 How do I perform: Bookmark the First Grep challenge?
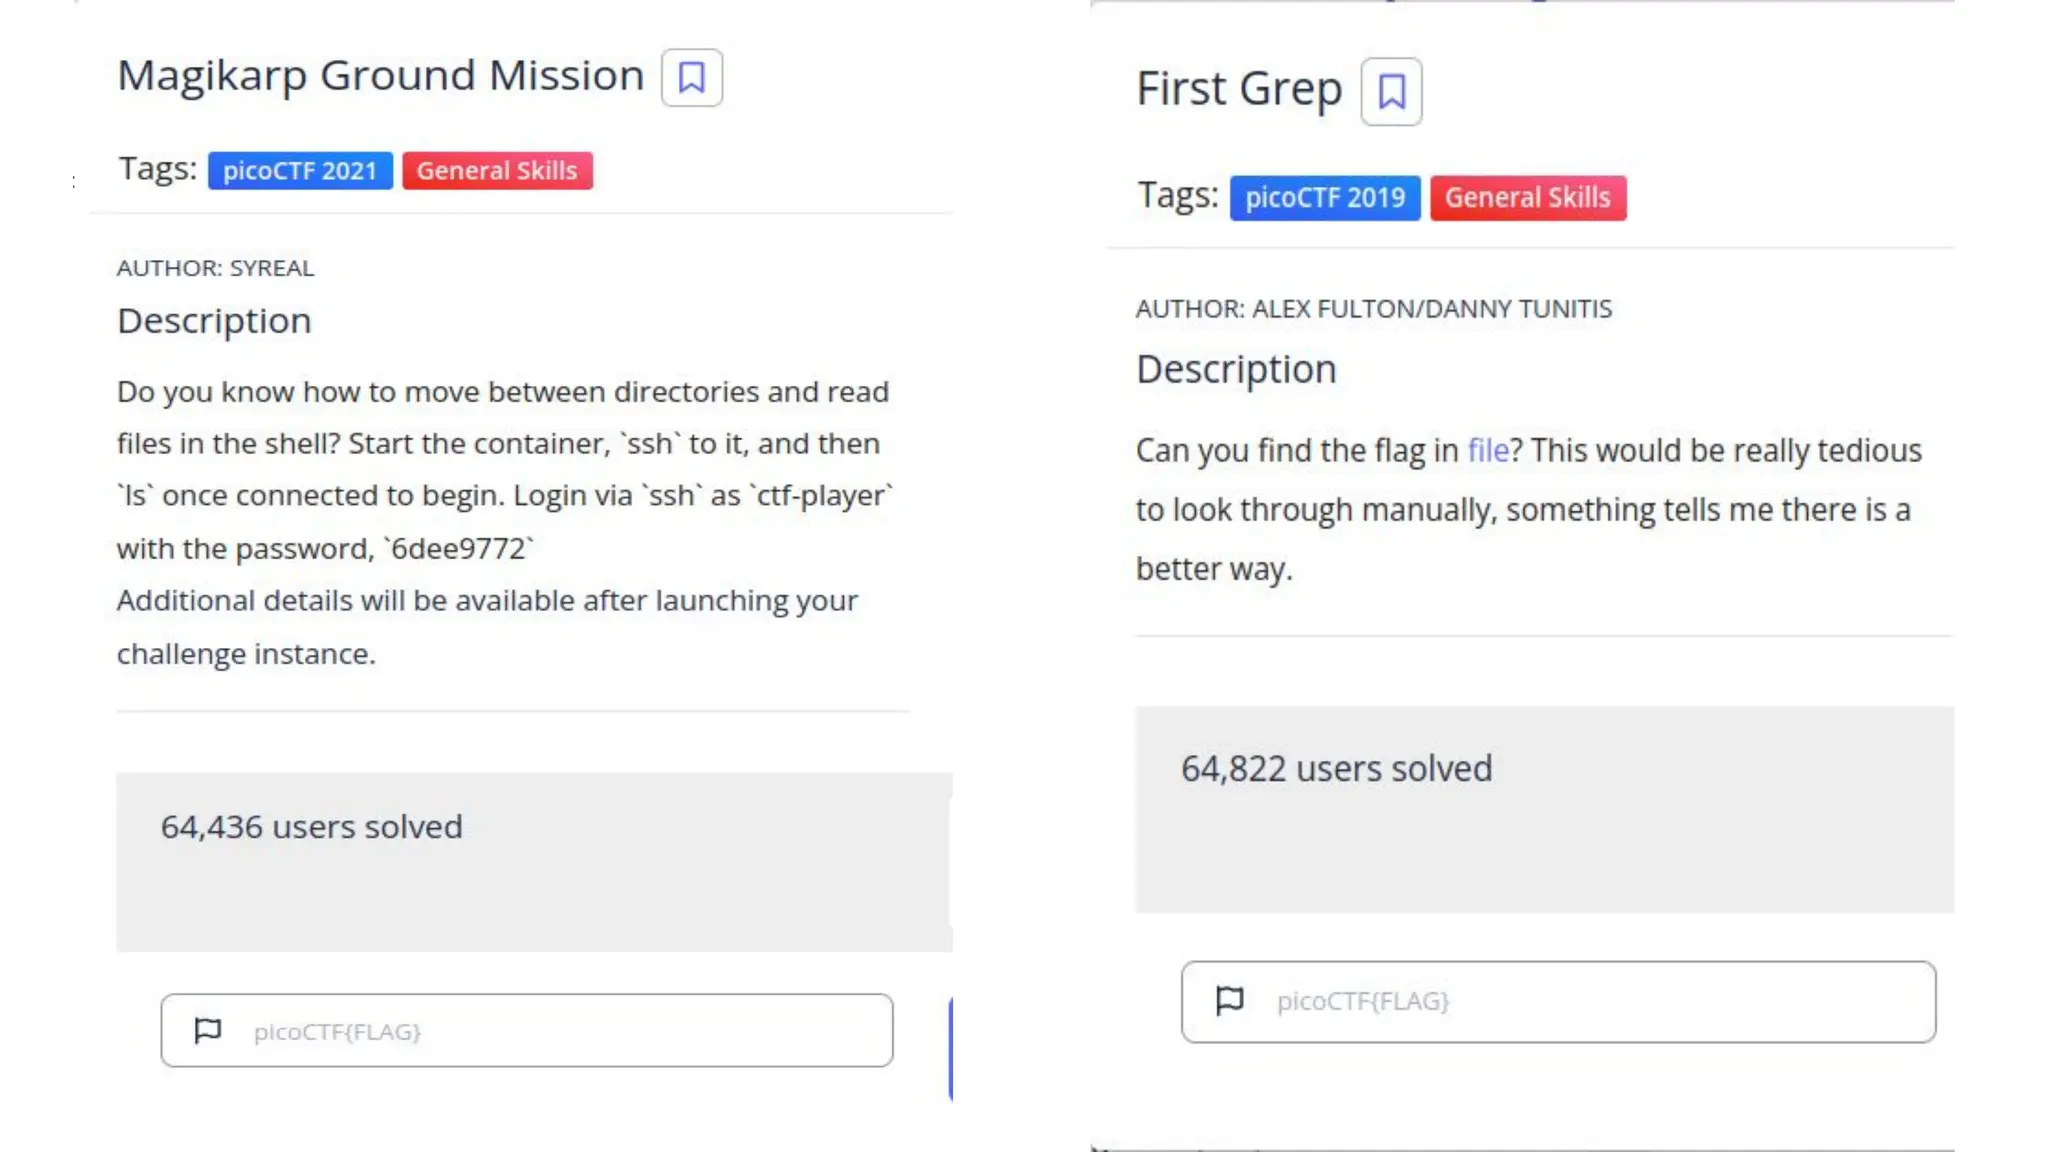point(1391,92)
